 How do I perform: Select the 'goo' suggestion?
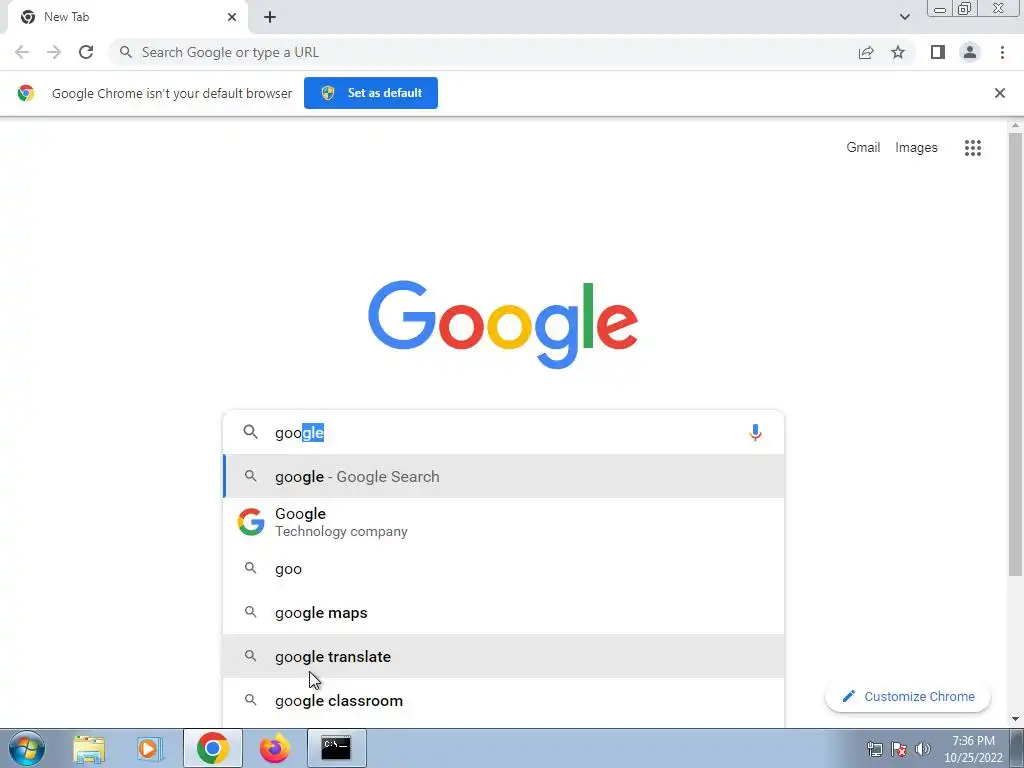point(503,568)
